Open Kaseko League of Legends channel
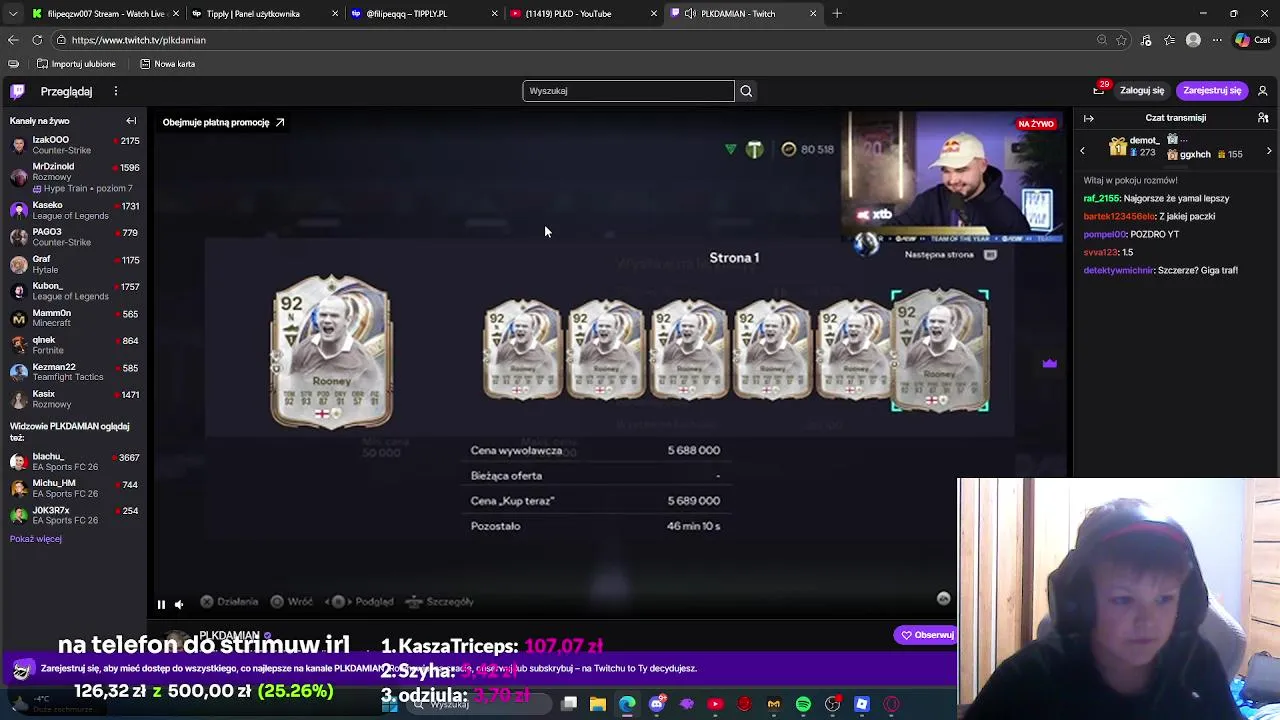 point(75,210)
